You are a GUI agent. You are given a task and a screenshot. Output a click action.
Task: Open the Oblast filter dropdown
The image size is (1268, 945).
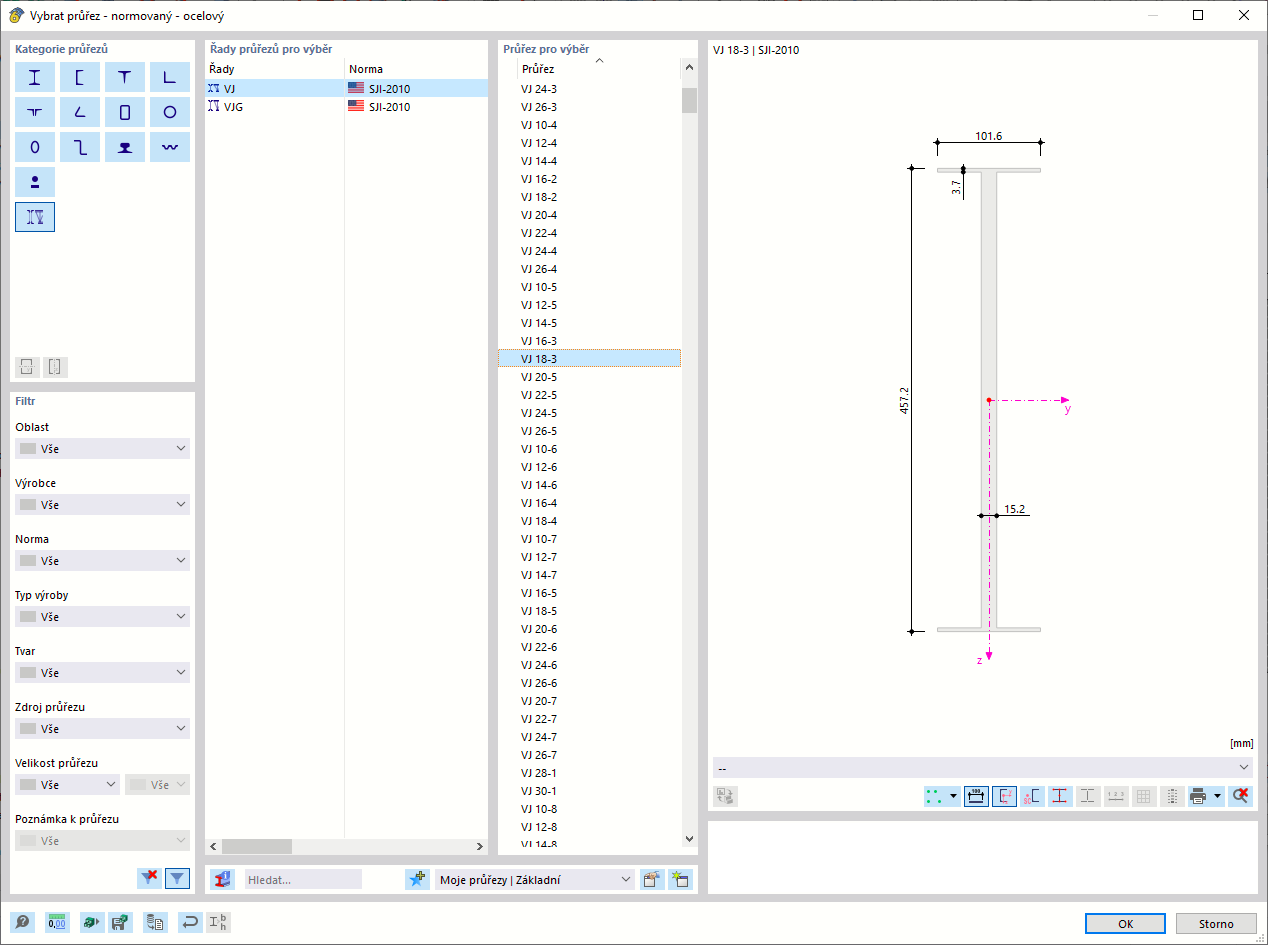[102, 449]
